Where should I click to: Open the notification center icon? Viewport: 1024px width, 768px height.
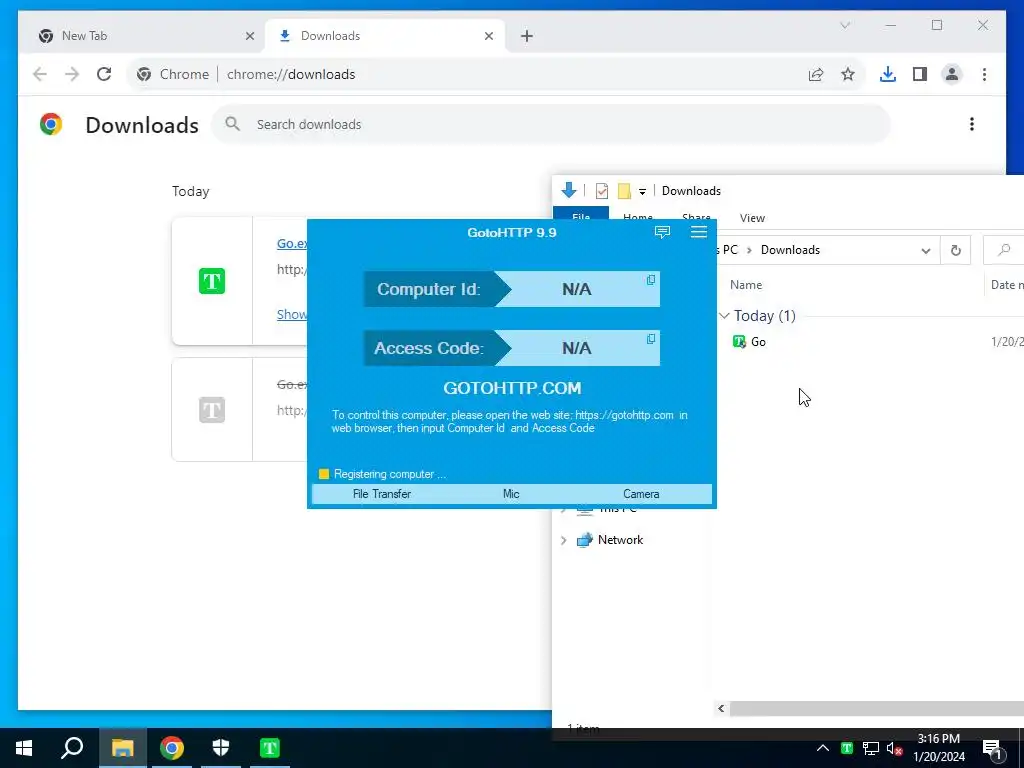tap(993, 749)
